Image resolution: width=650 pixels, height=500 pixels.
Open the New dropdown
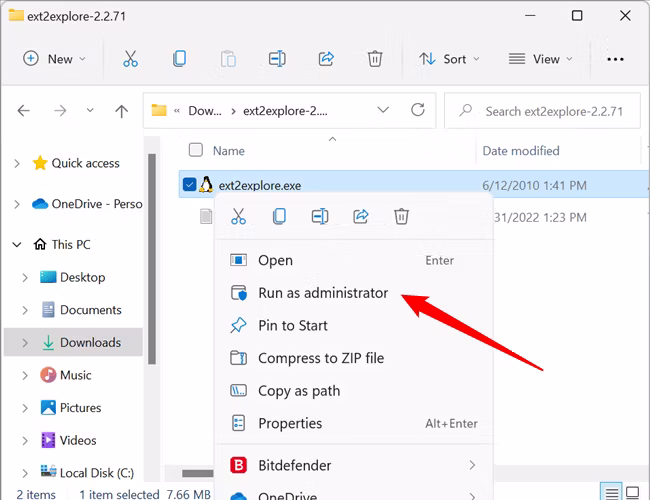click(x=54, y=59)
